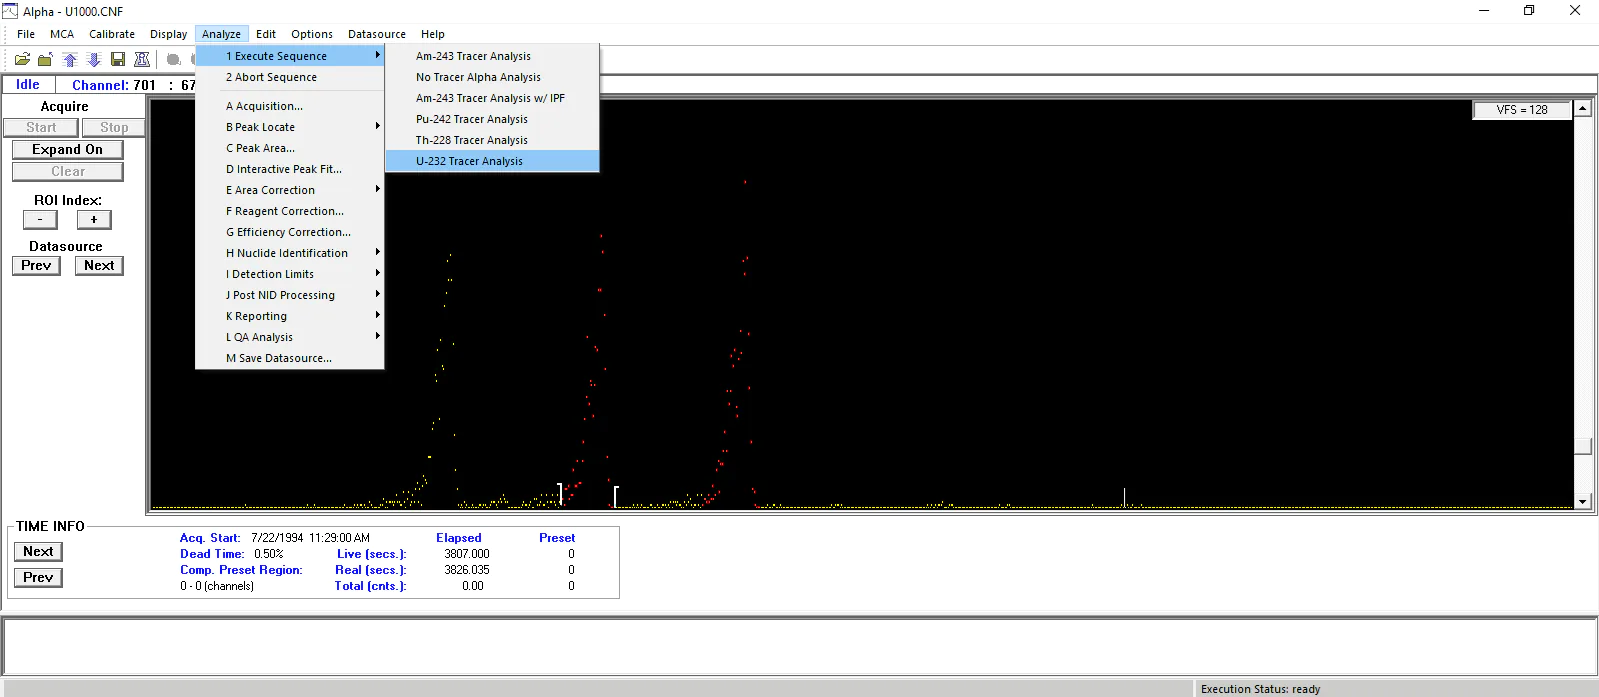Click the Execution Status: ready text

[1260, 689]
